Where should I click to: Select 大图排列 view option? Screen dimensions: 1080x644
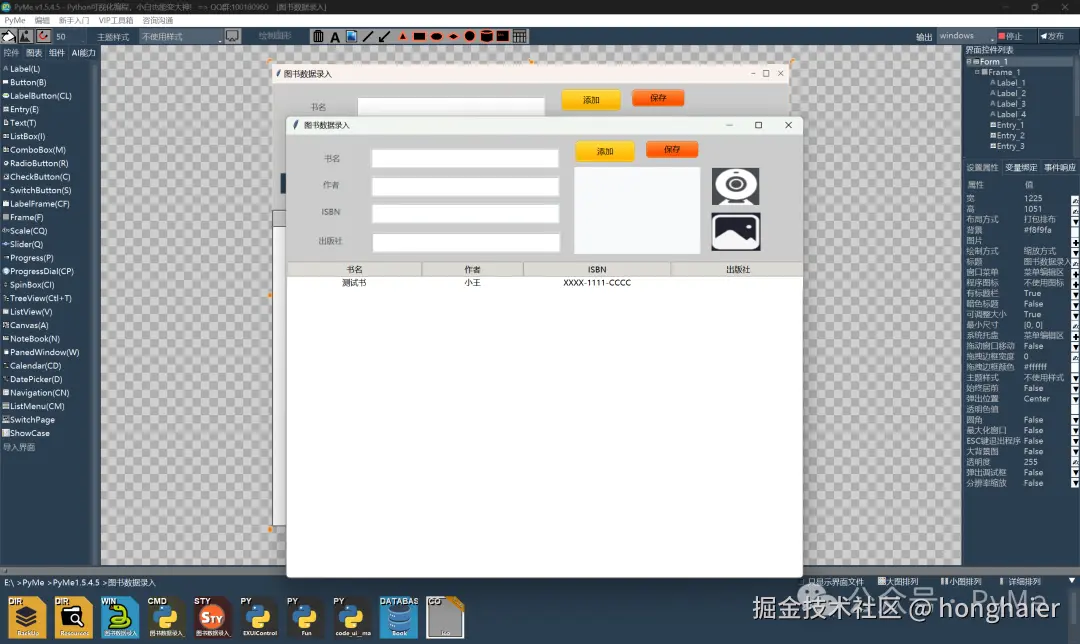point(898,581)
